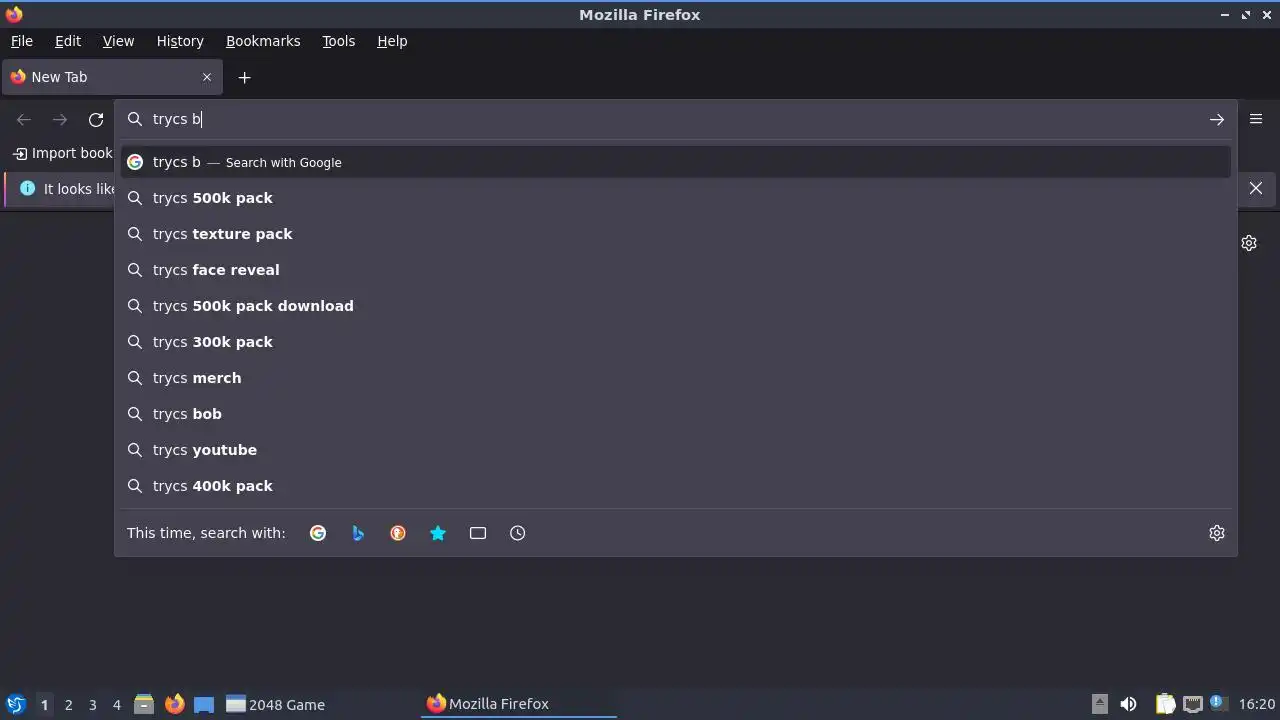Pick suggestion 'trycs 400k pack'
This screenshot has width=1280, height=720.
(x=675, y=486)
